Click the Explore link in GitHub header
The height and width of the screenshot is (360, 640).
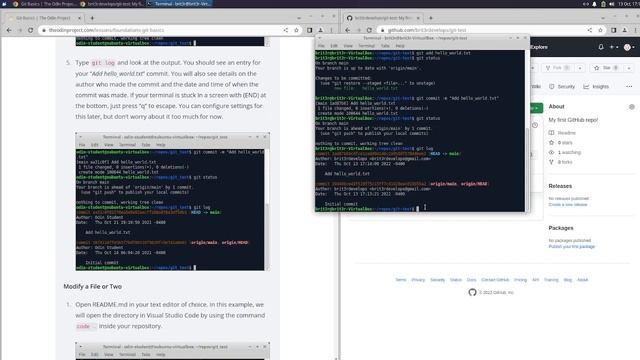click(x=539, y=47)
